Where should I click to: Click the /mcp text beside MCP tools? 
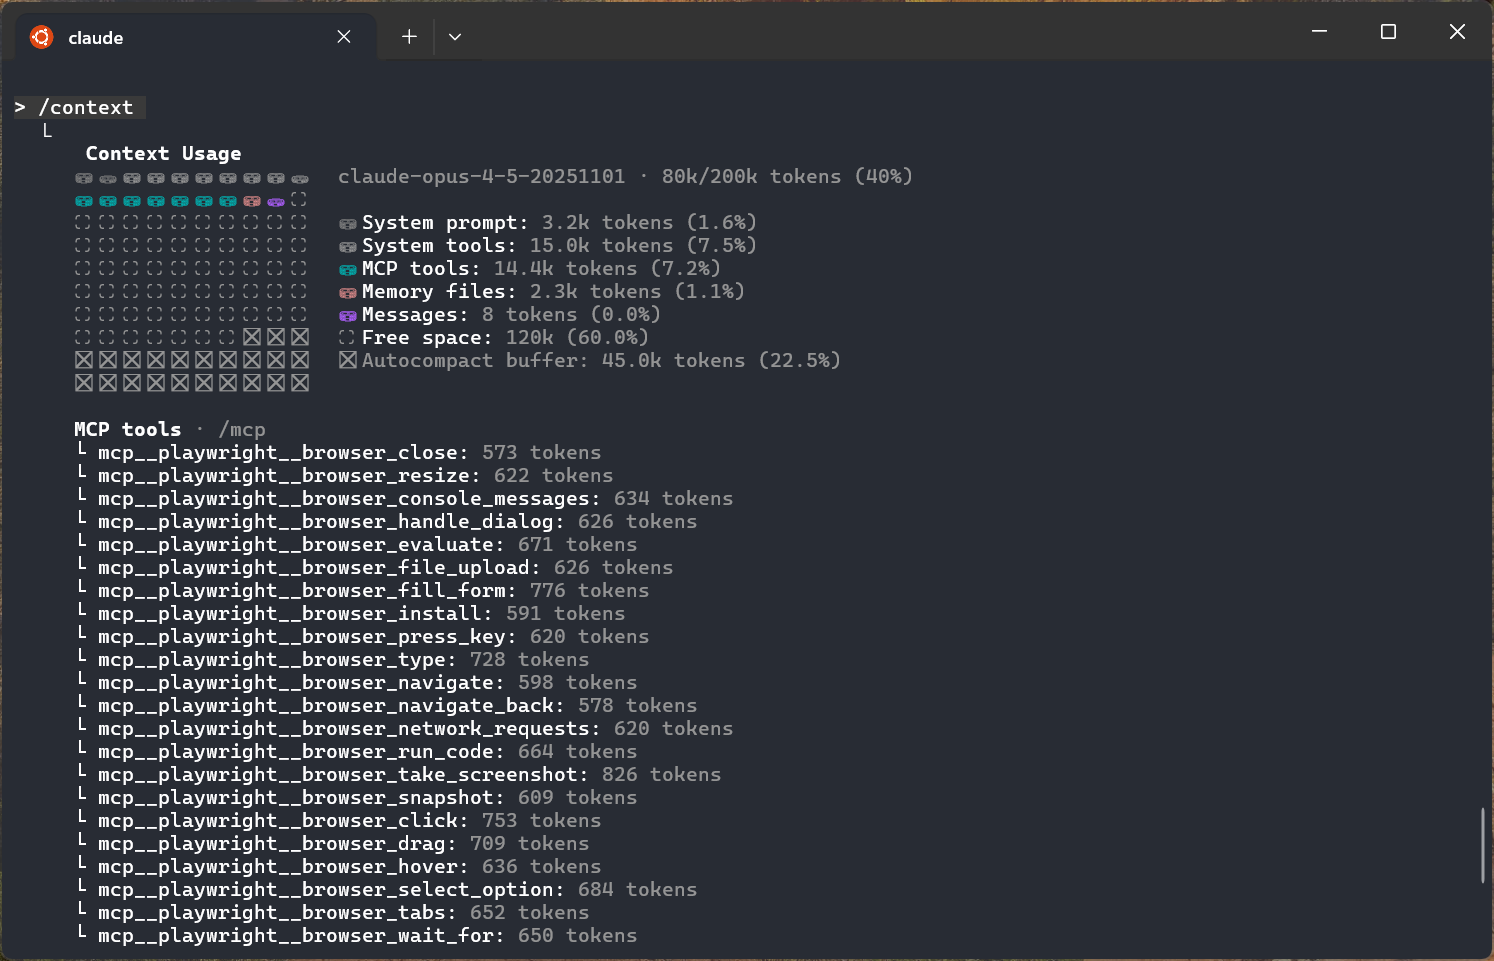pyautogui.click(x=242, y=430)
